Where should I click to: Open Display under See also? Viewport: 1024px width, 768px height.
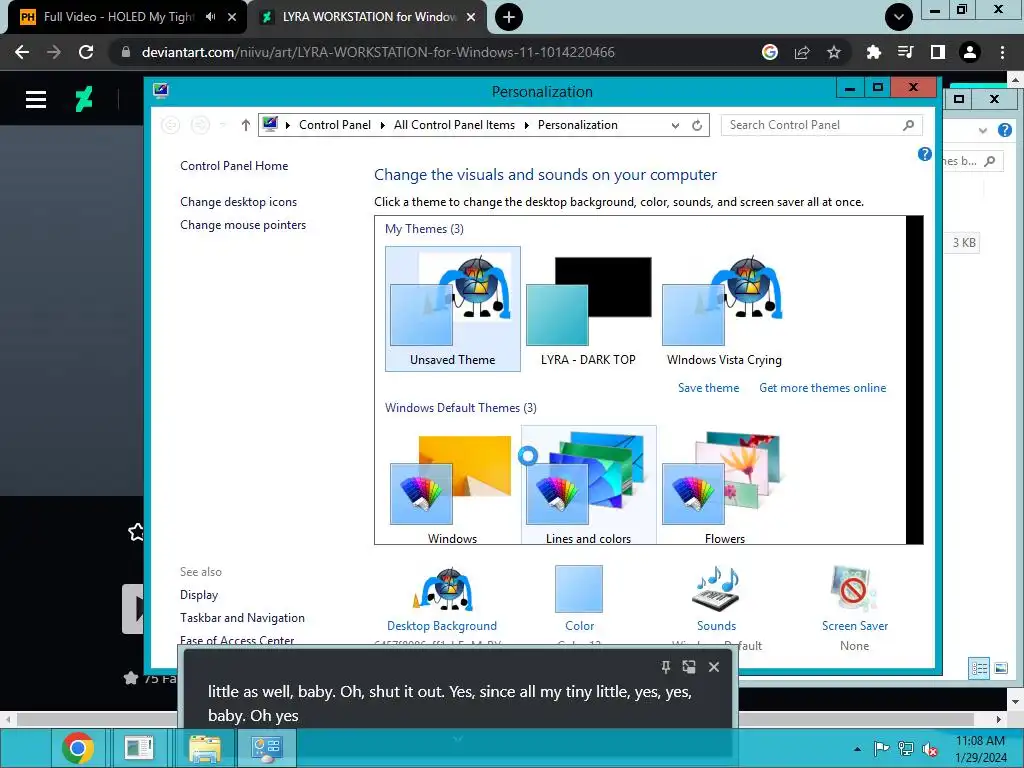click(199, 595)
